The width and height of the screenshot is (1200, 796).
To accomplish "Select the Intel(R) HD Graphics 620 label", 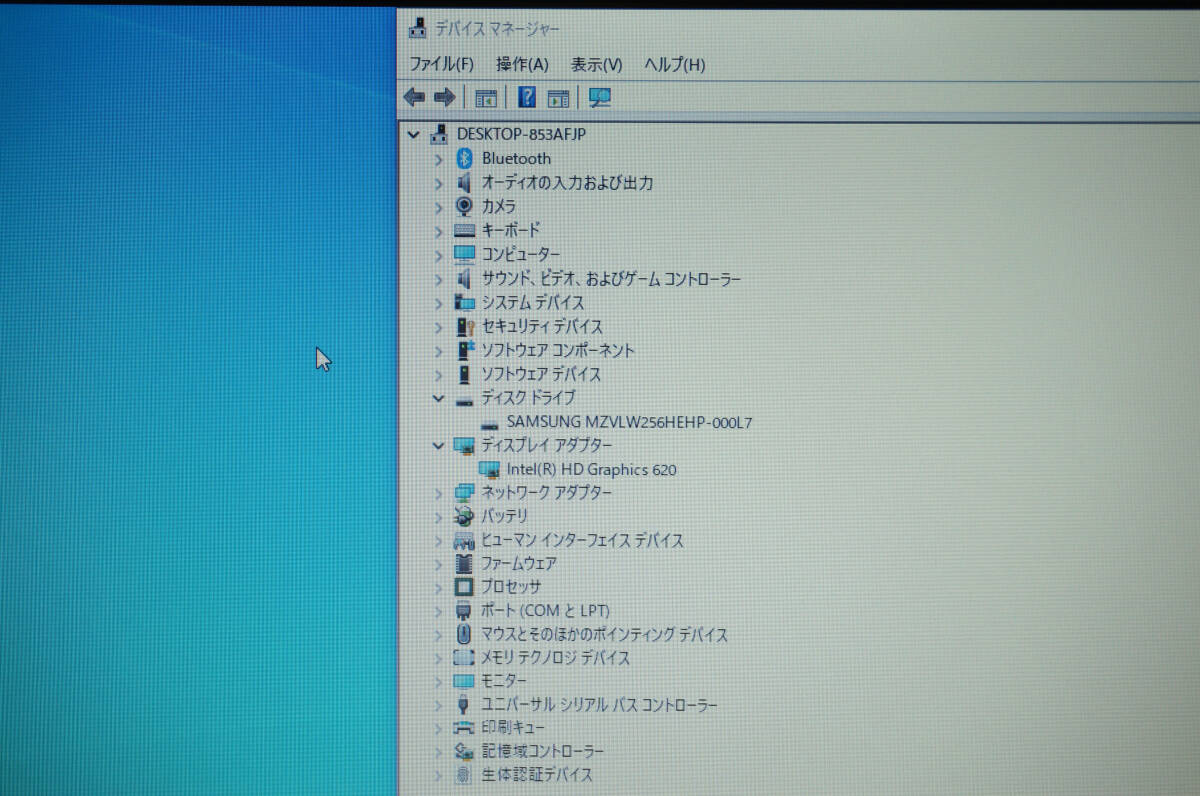I will 592,469.
